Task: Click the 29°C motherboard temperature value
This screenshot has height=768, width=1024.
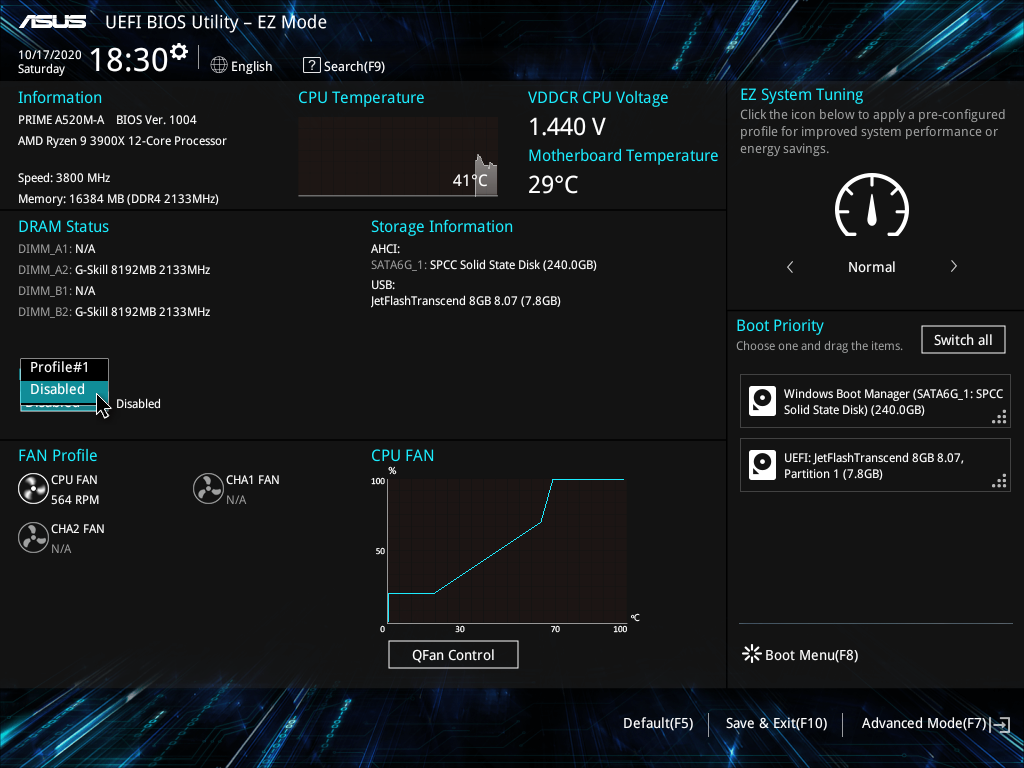Action: (553, 185)
